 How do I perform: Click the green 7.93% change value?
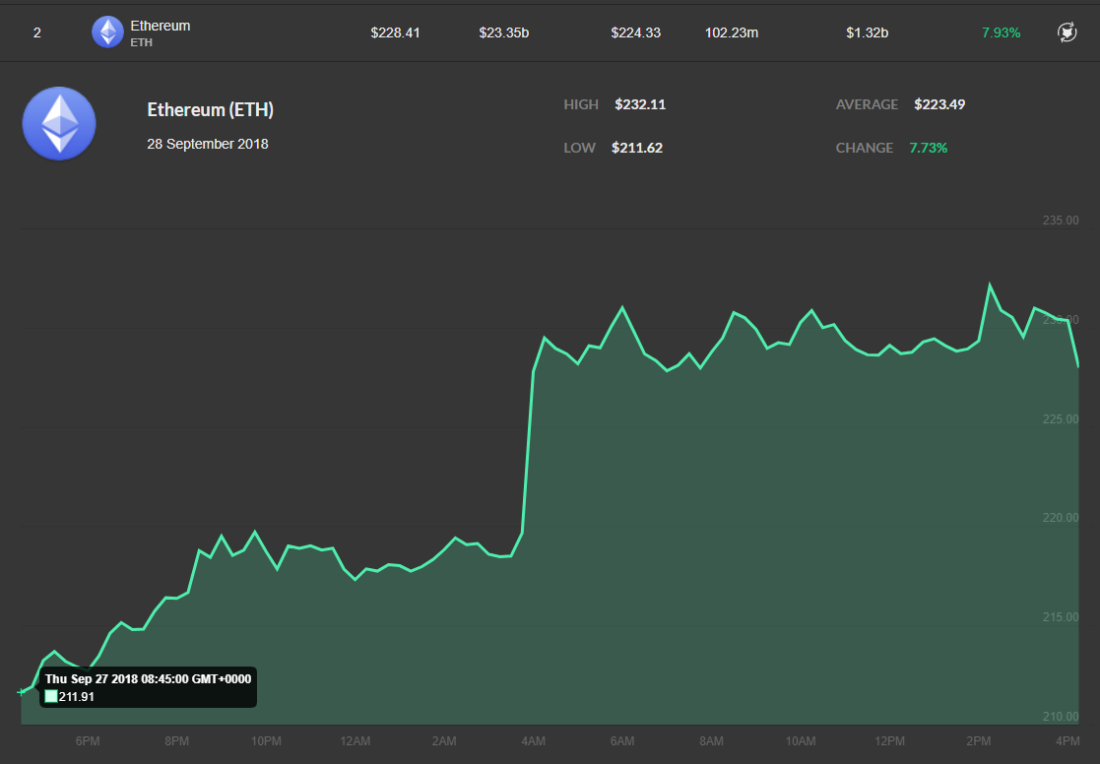pyautogui.click(x=1001, y=33)
